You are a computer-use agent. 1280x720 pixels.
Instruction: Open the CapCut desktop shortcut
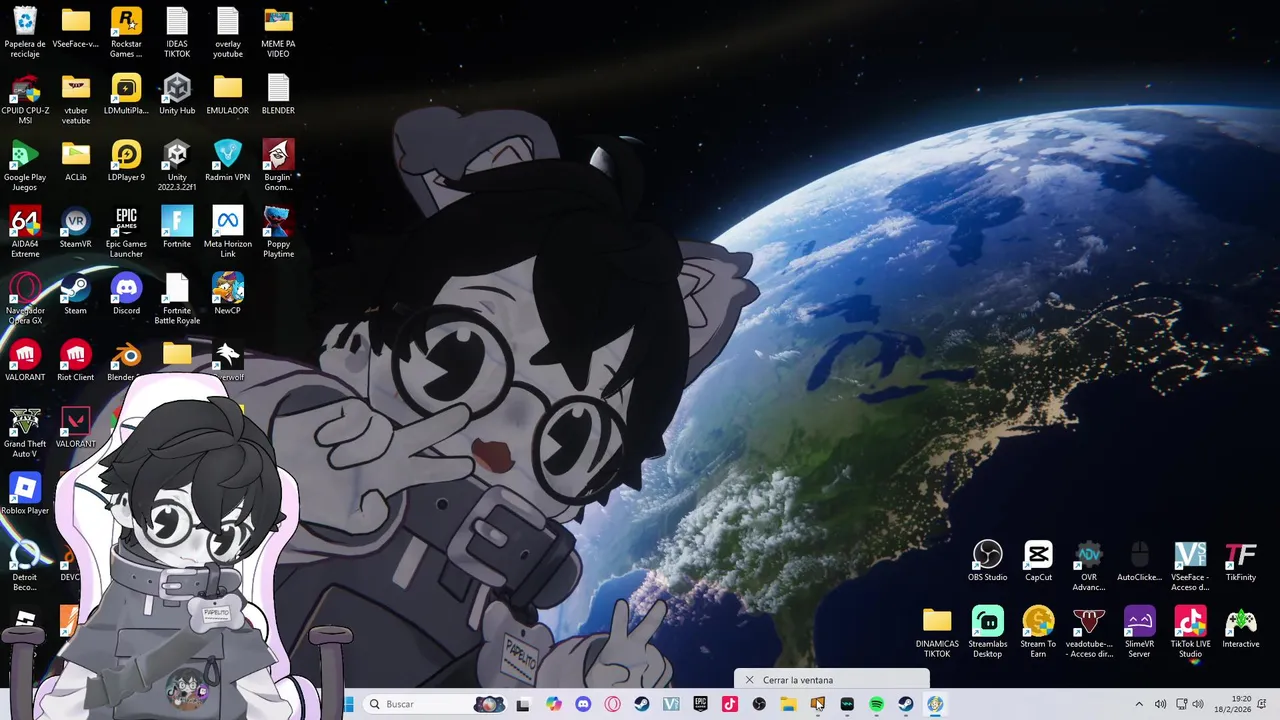(1038, 561)
